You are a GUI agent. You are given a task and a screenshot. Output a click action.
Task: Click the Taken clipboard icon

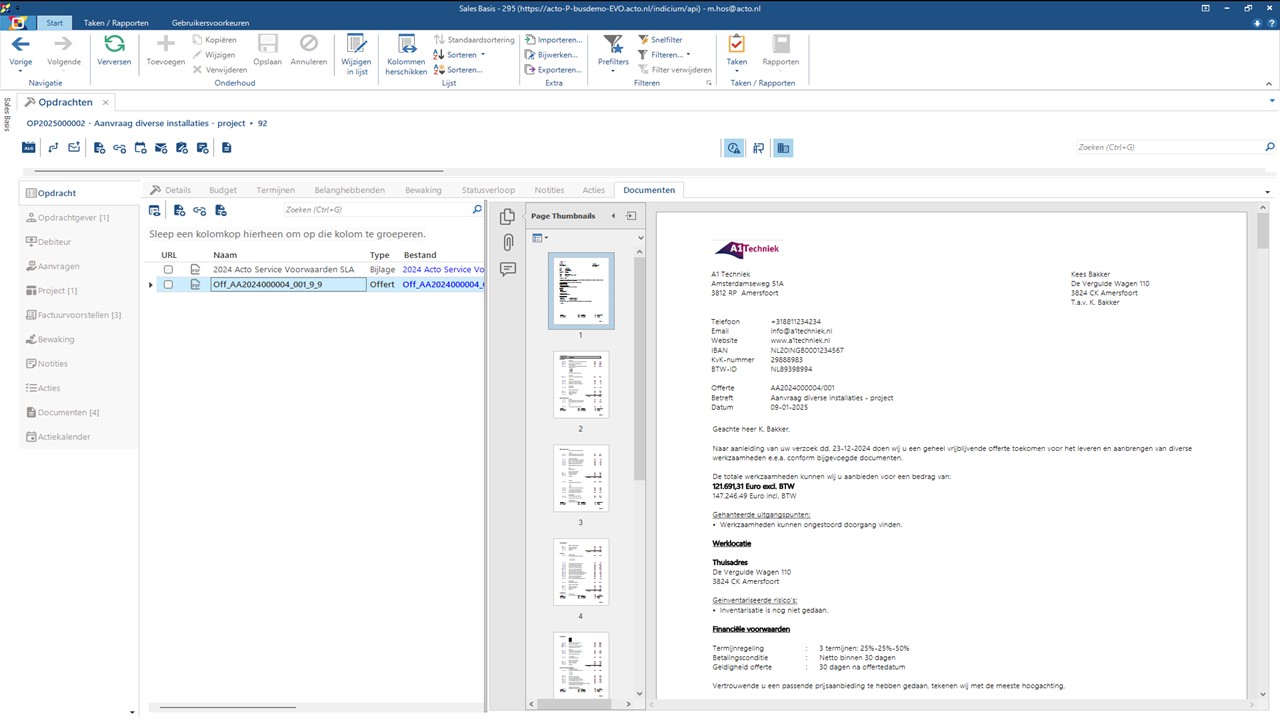(736, 44)
